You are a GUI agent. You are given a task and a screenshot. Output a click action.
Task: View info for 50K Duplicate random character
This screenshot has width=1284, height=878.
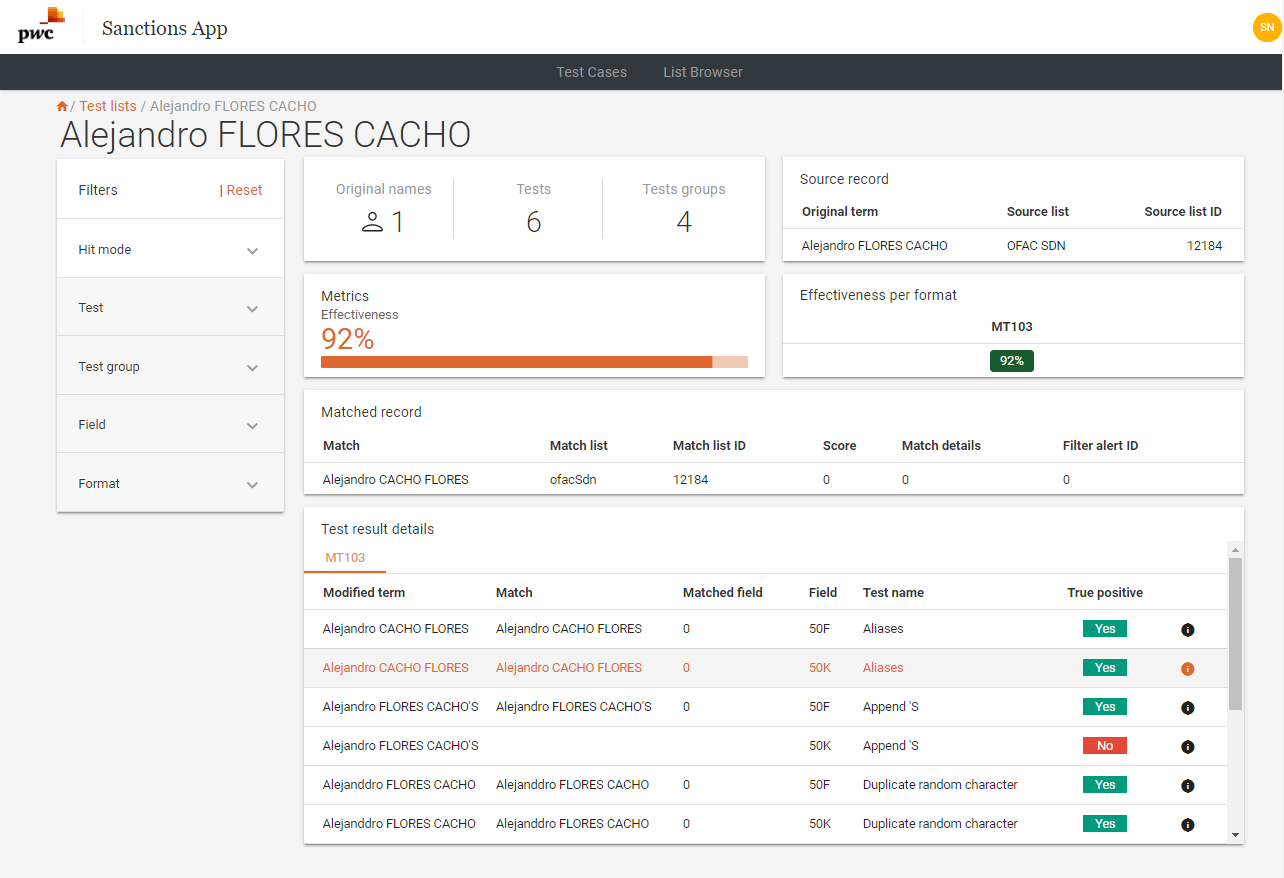1187,825
